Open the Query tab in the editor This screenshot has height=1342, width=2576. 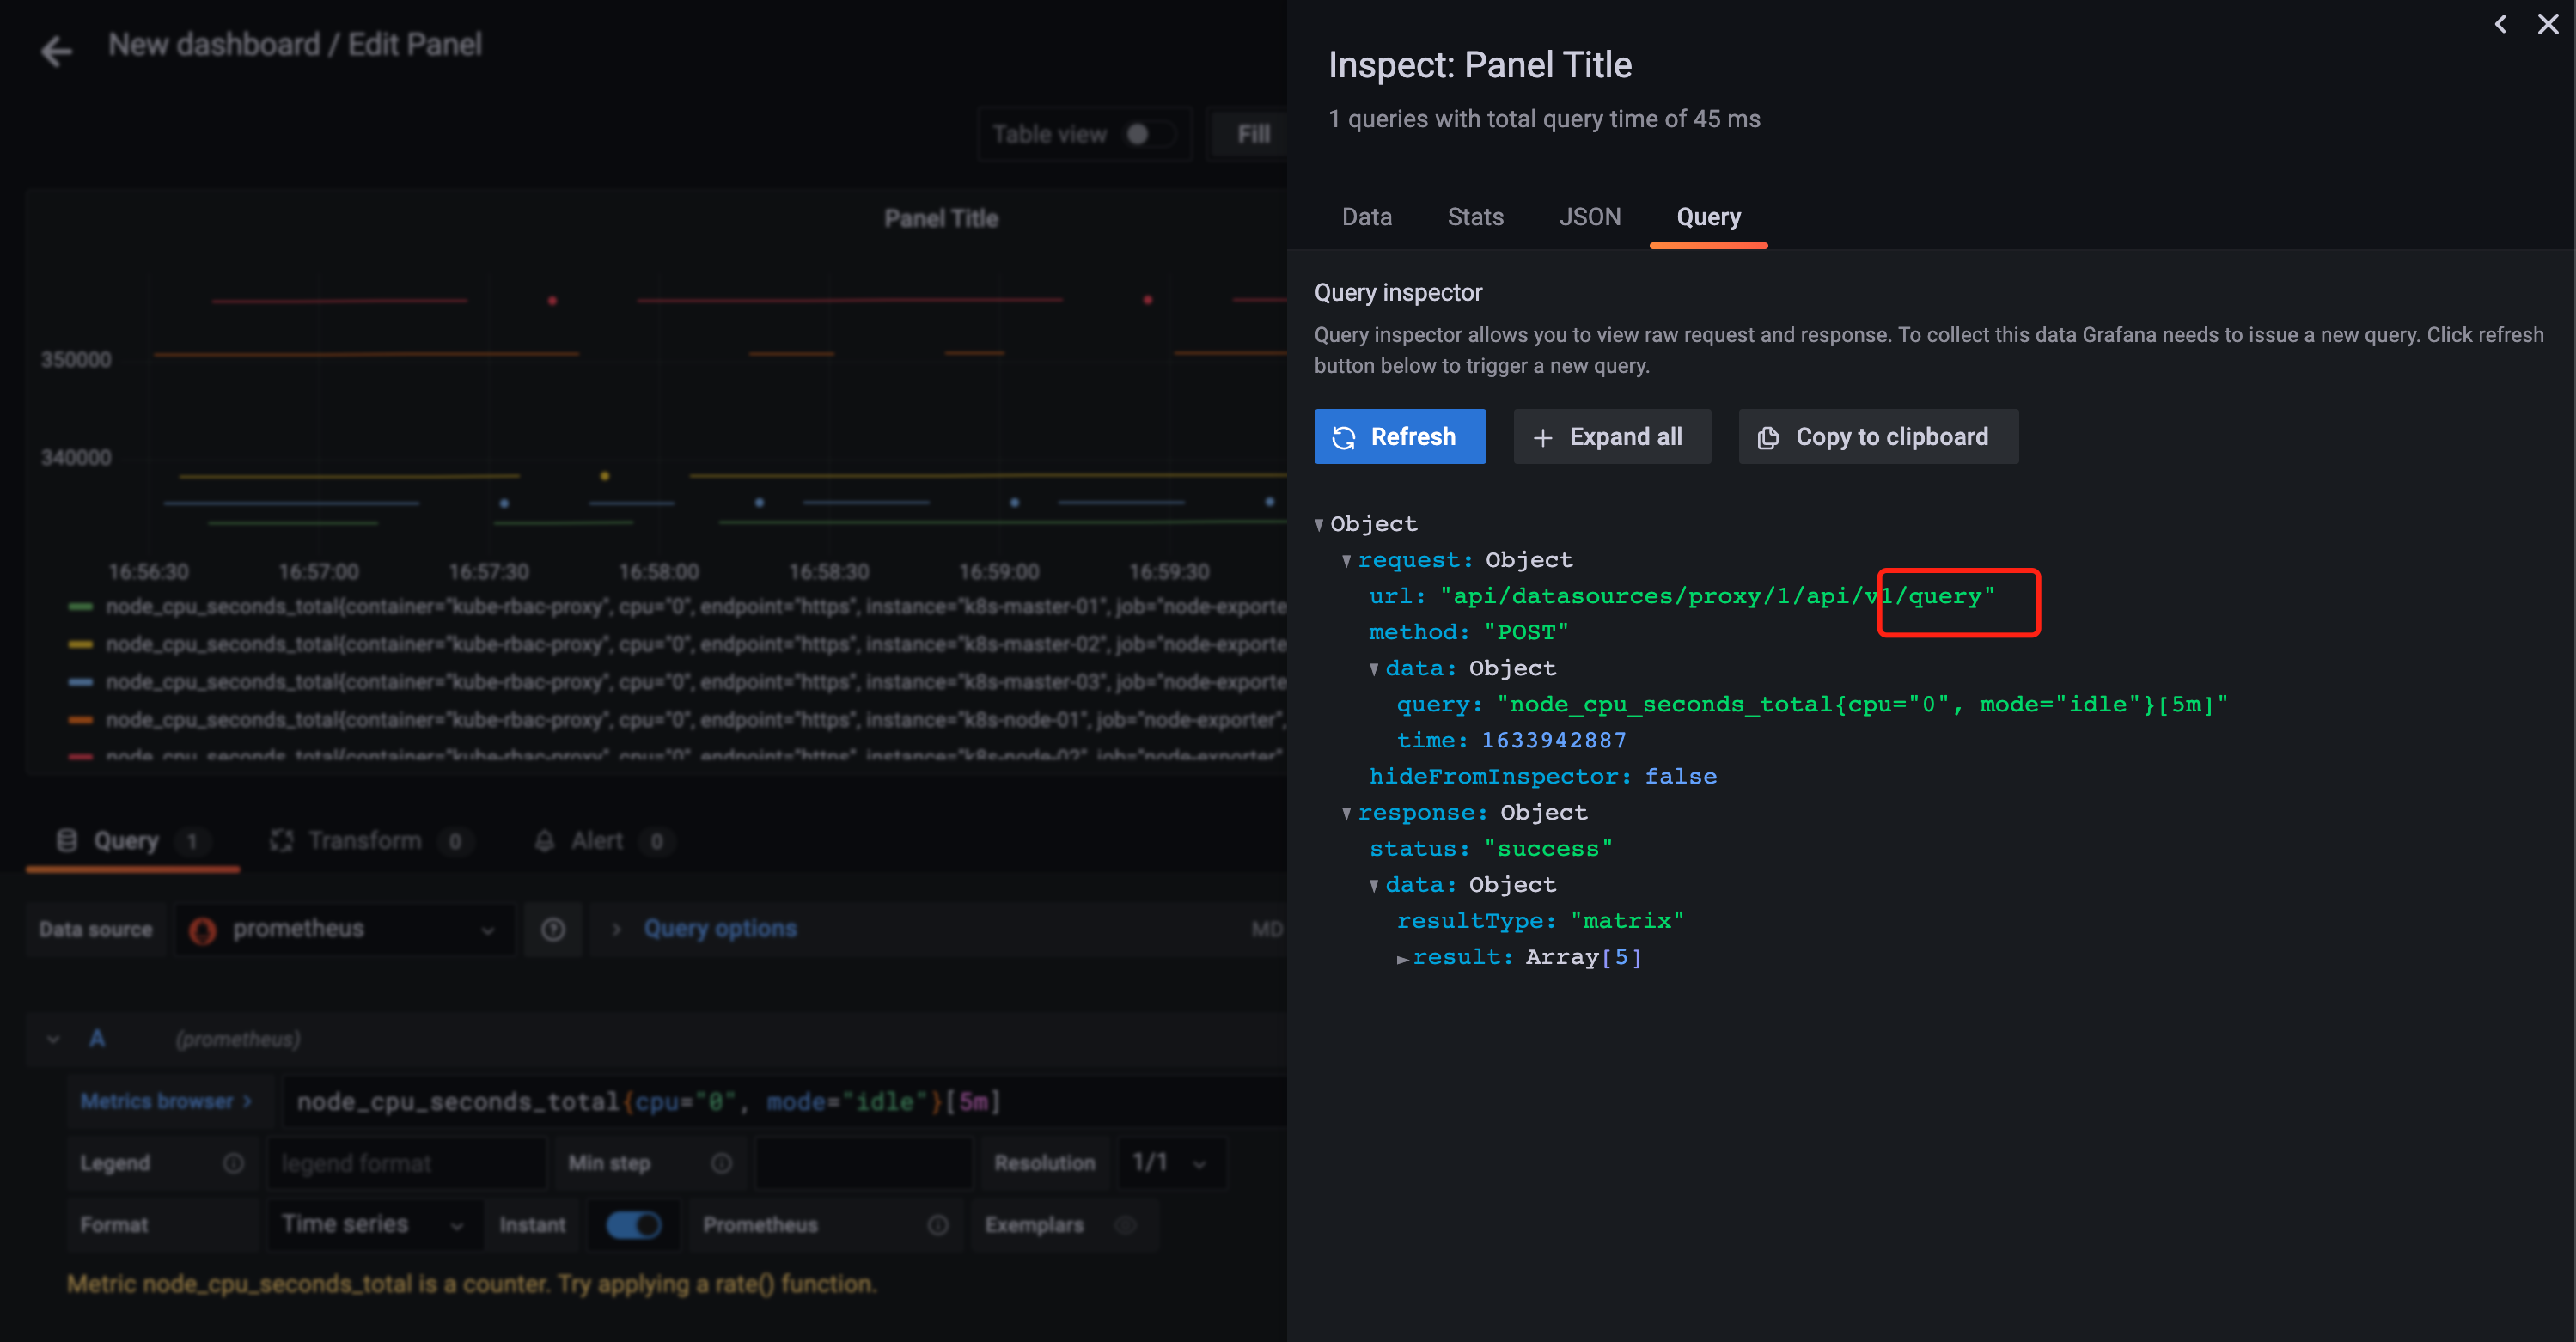pyautogui.click(x=132, y=841)
